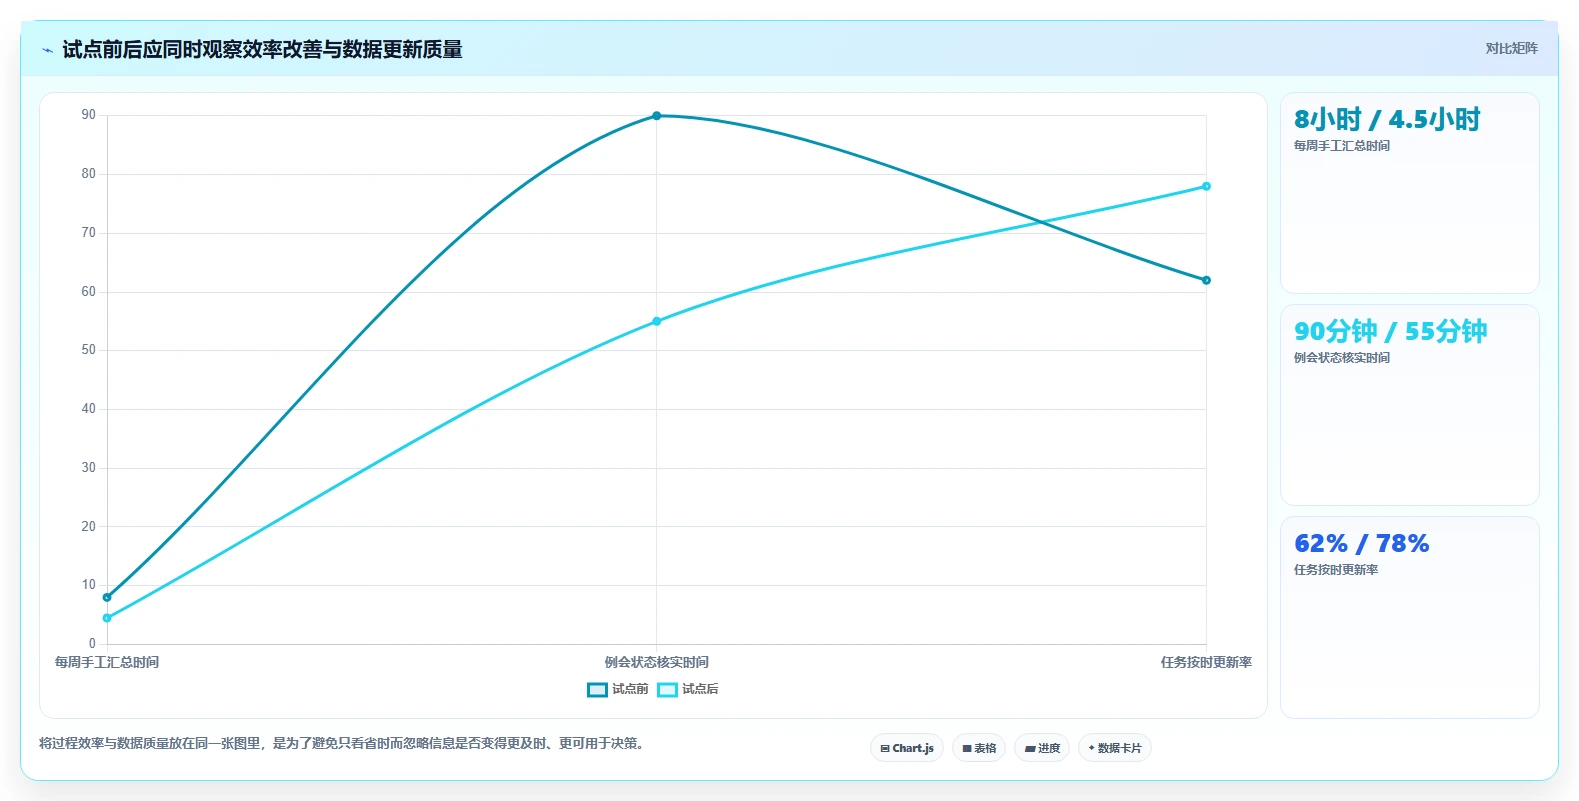Click the chart title 试点前后应同时观察效率改善与数据更新质量
This screenshot has width=1579, height=801.
pos(262,50)
